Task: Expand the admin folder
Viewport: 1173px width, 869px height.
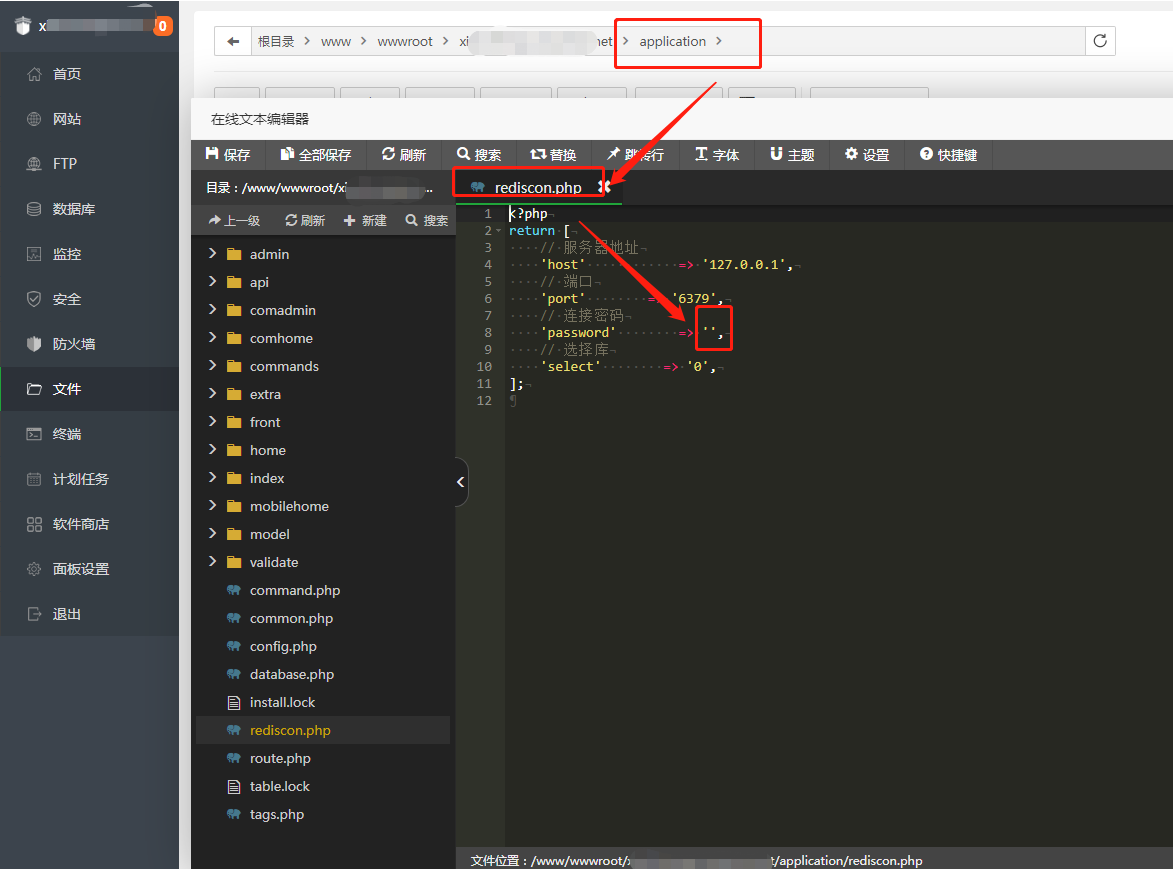Action: click(212, 254)
